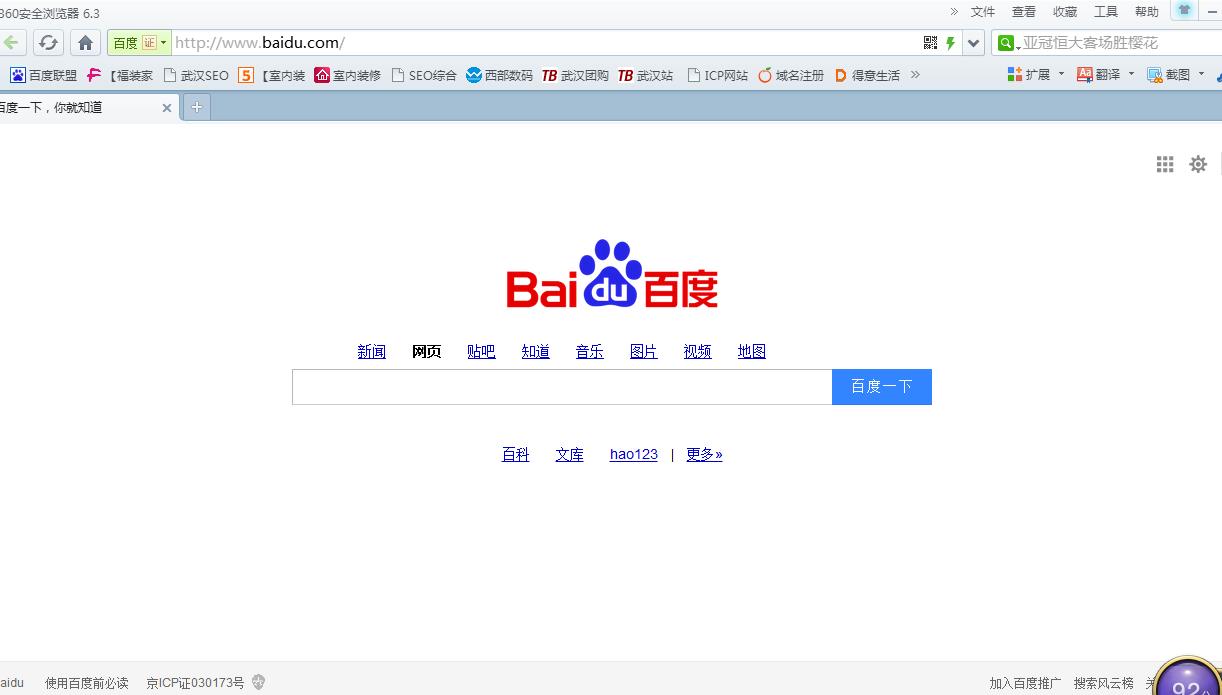The width and height of the screenshot is (1222, 695).
Task: Open Baidu settings gear icon
Action: click(x=1198, y=164)
